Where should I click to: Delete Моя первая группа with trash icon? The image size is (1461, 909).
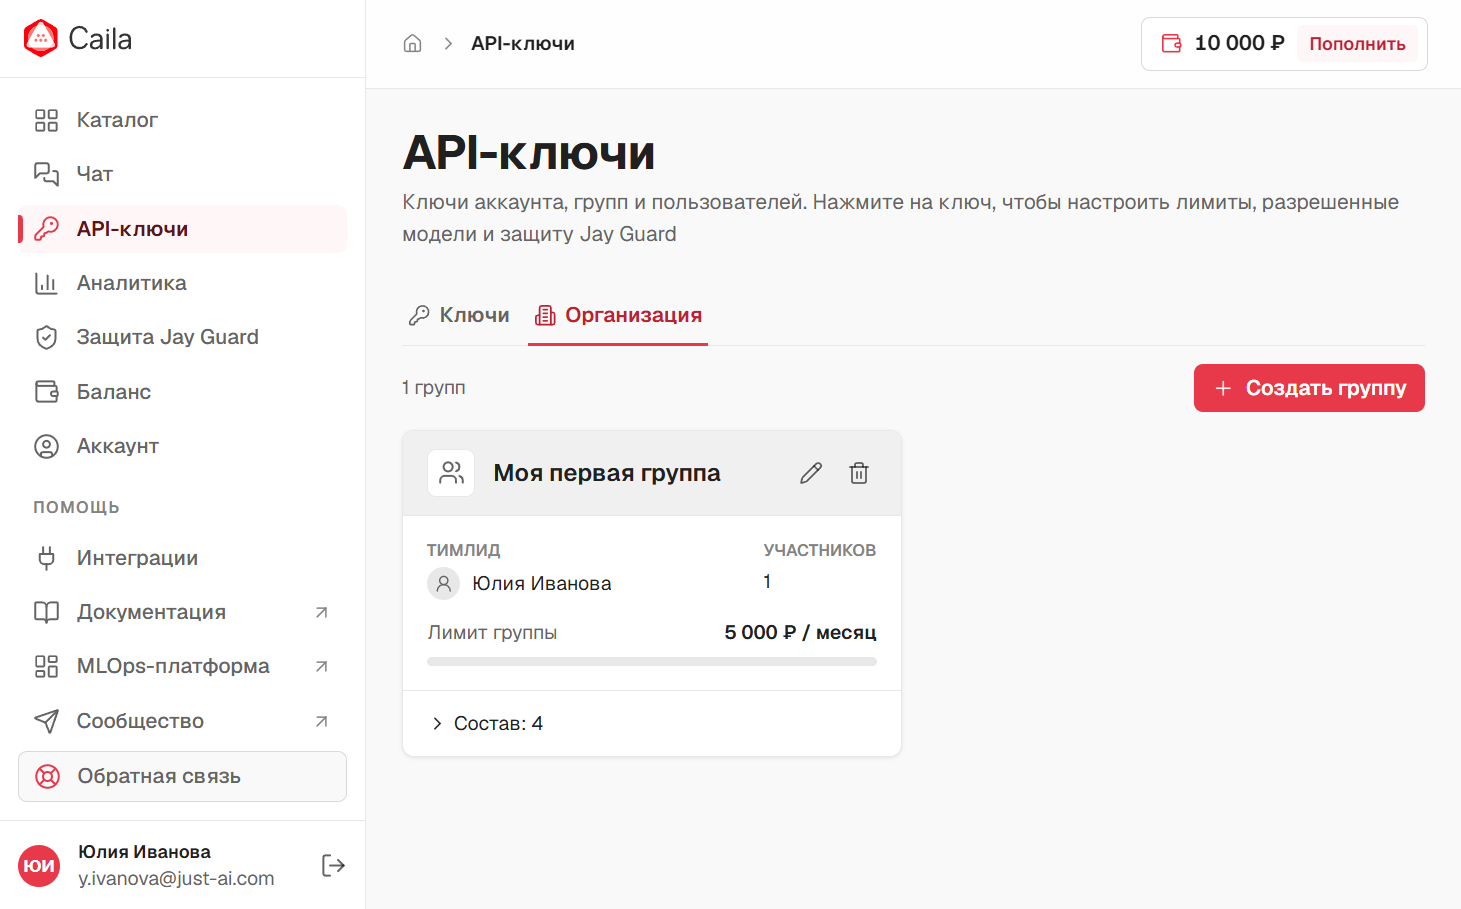coord(859,473)
